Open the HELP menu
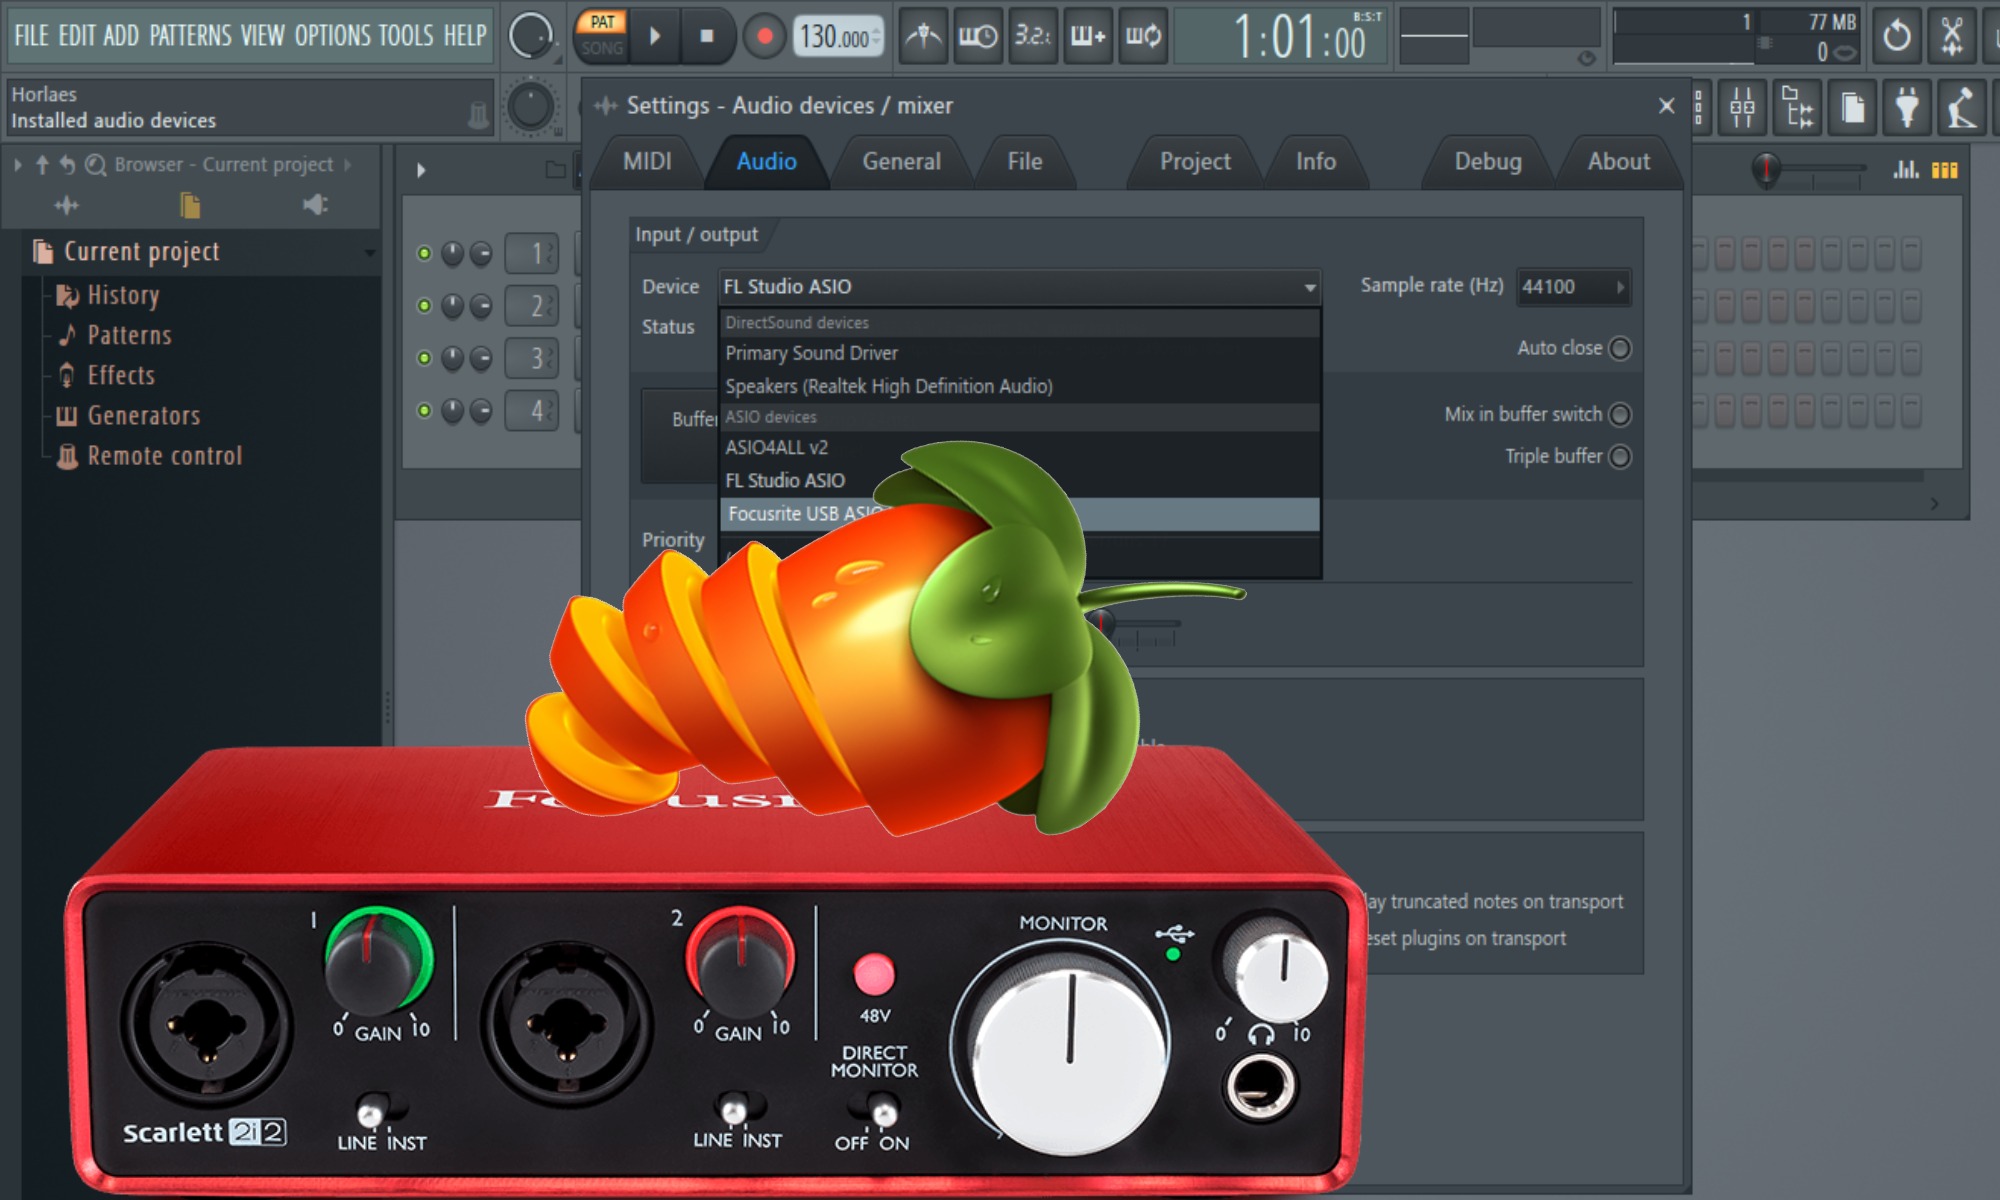The height and width of the screenshot is (1200, 2000). (465, 36)
